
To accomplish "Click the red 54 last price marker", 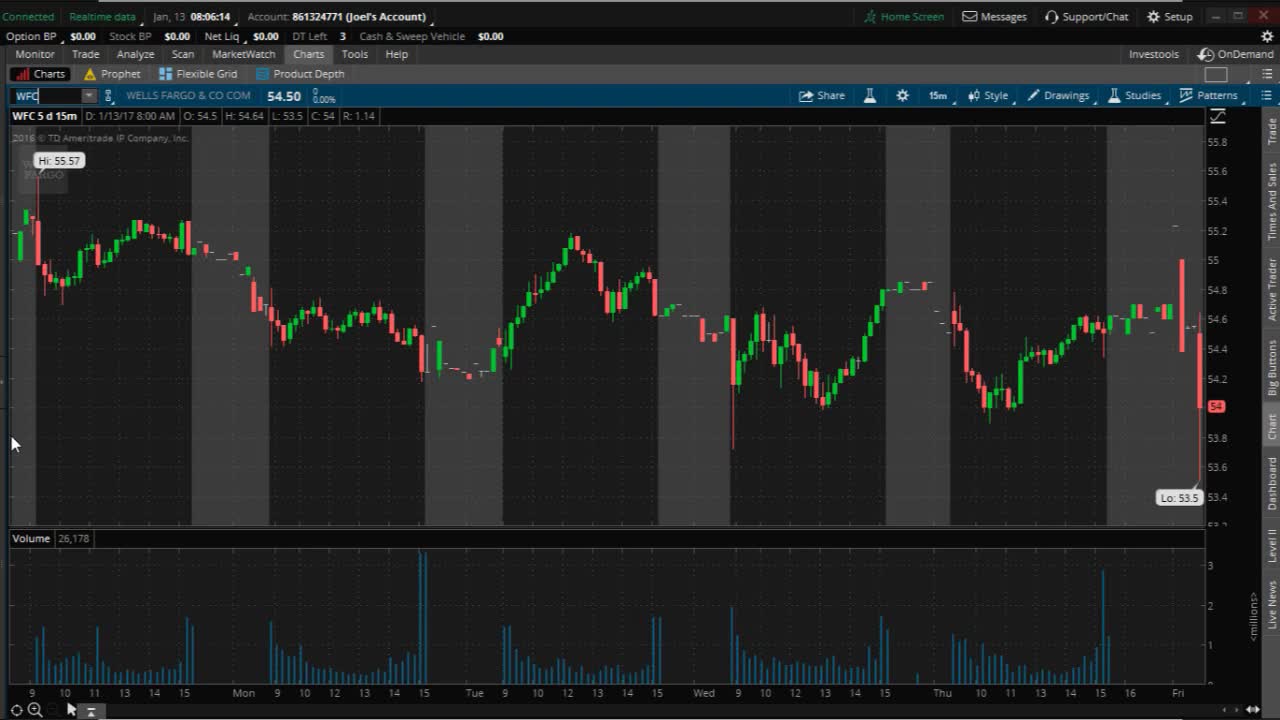I will click(x=1217, y=406).
